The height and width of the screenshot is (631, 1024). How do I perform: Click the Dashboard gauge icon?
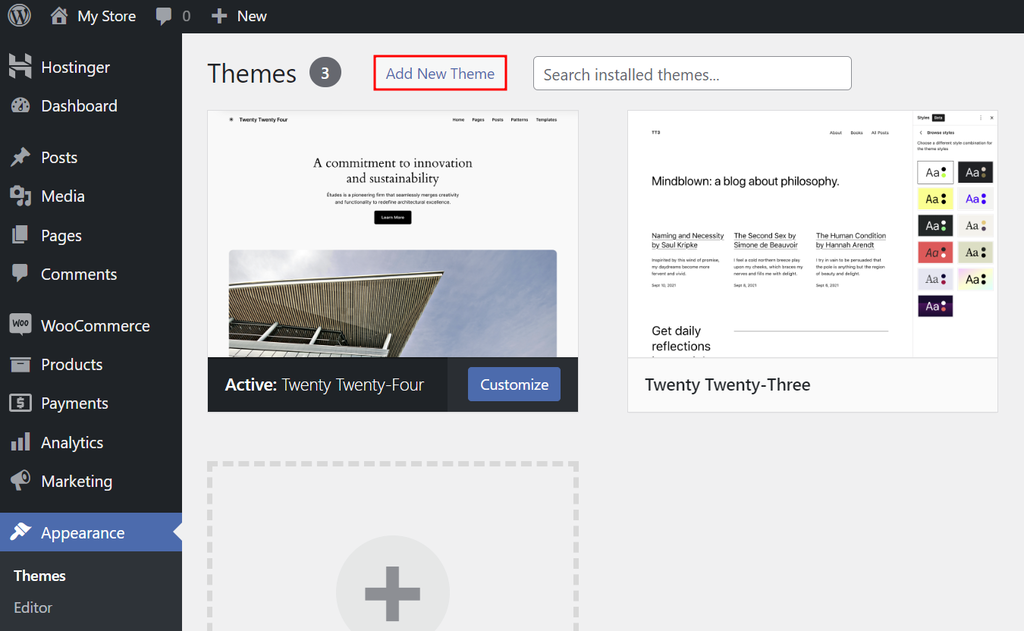click(x=20, y=106)
